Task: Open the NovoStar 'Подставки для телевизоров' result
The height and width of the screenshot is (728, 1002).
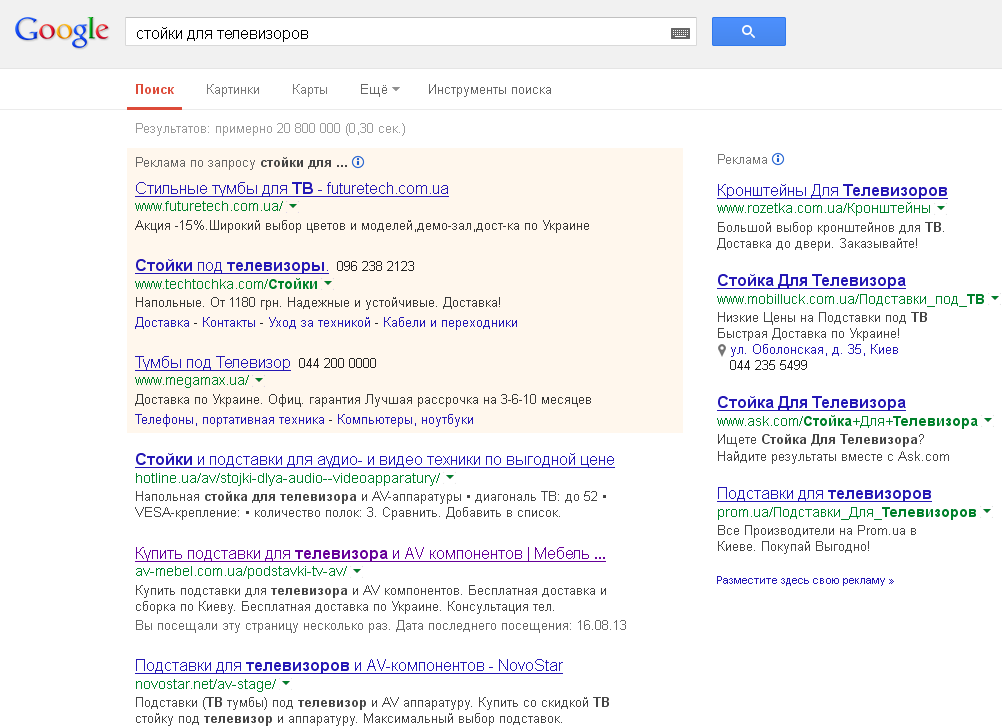Action: [x=349, y=665]
